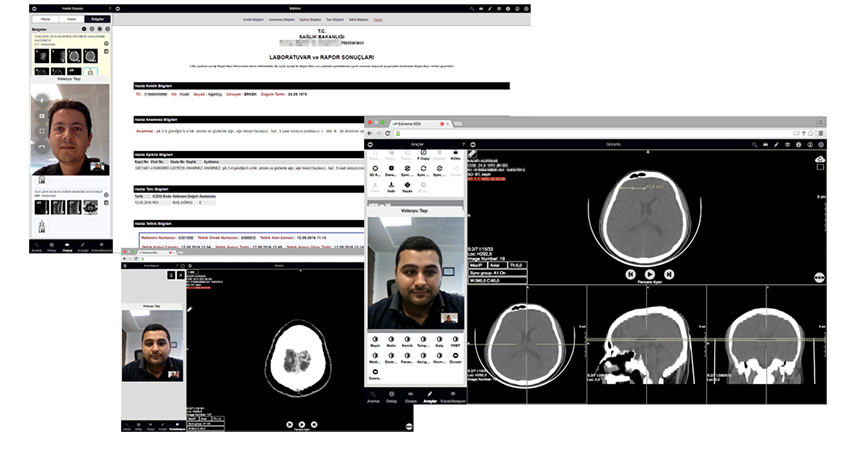The image size is (842, 450).
Task: Go to previous image in right viewer
Action: click(x=630, y=274)
